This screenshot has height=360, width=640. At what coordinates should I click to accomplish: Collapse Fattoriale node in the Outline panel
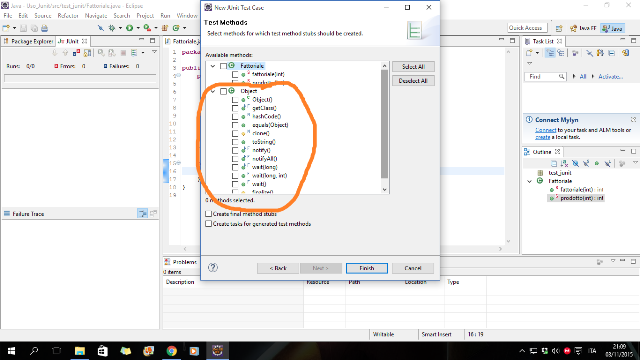(x=529, y=181)
